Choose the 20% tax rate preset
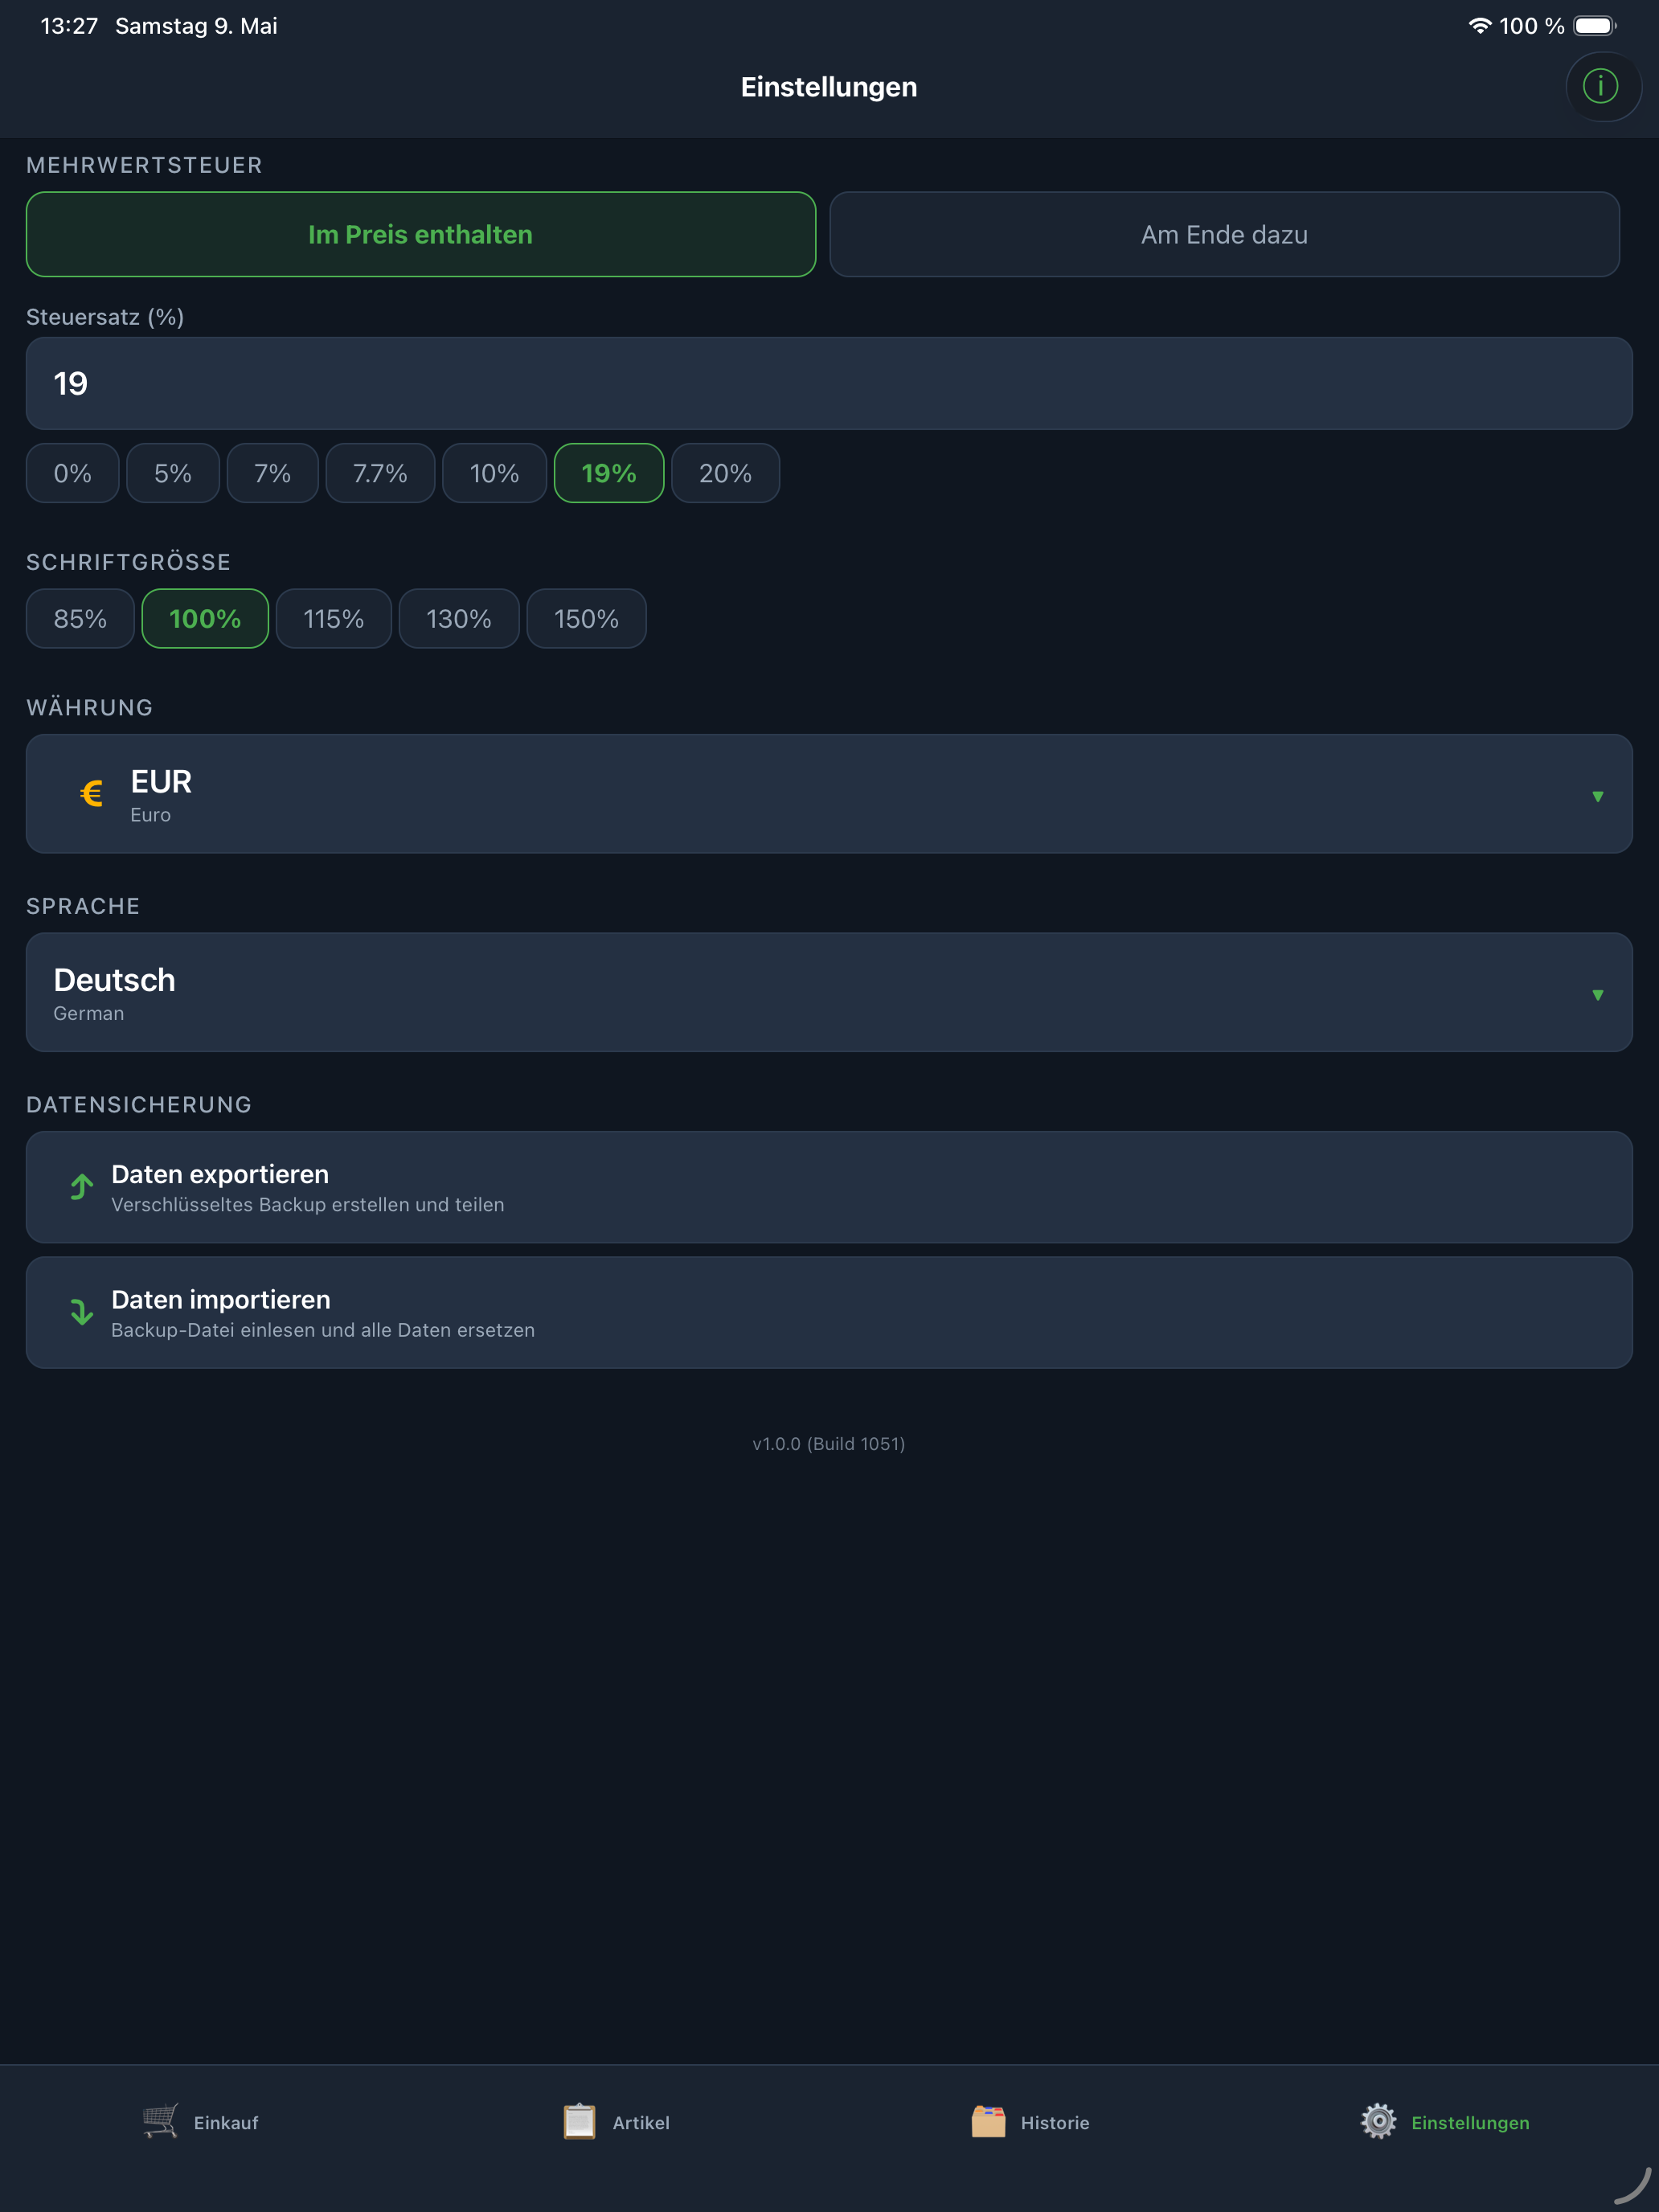 coord(725,473)
